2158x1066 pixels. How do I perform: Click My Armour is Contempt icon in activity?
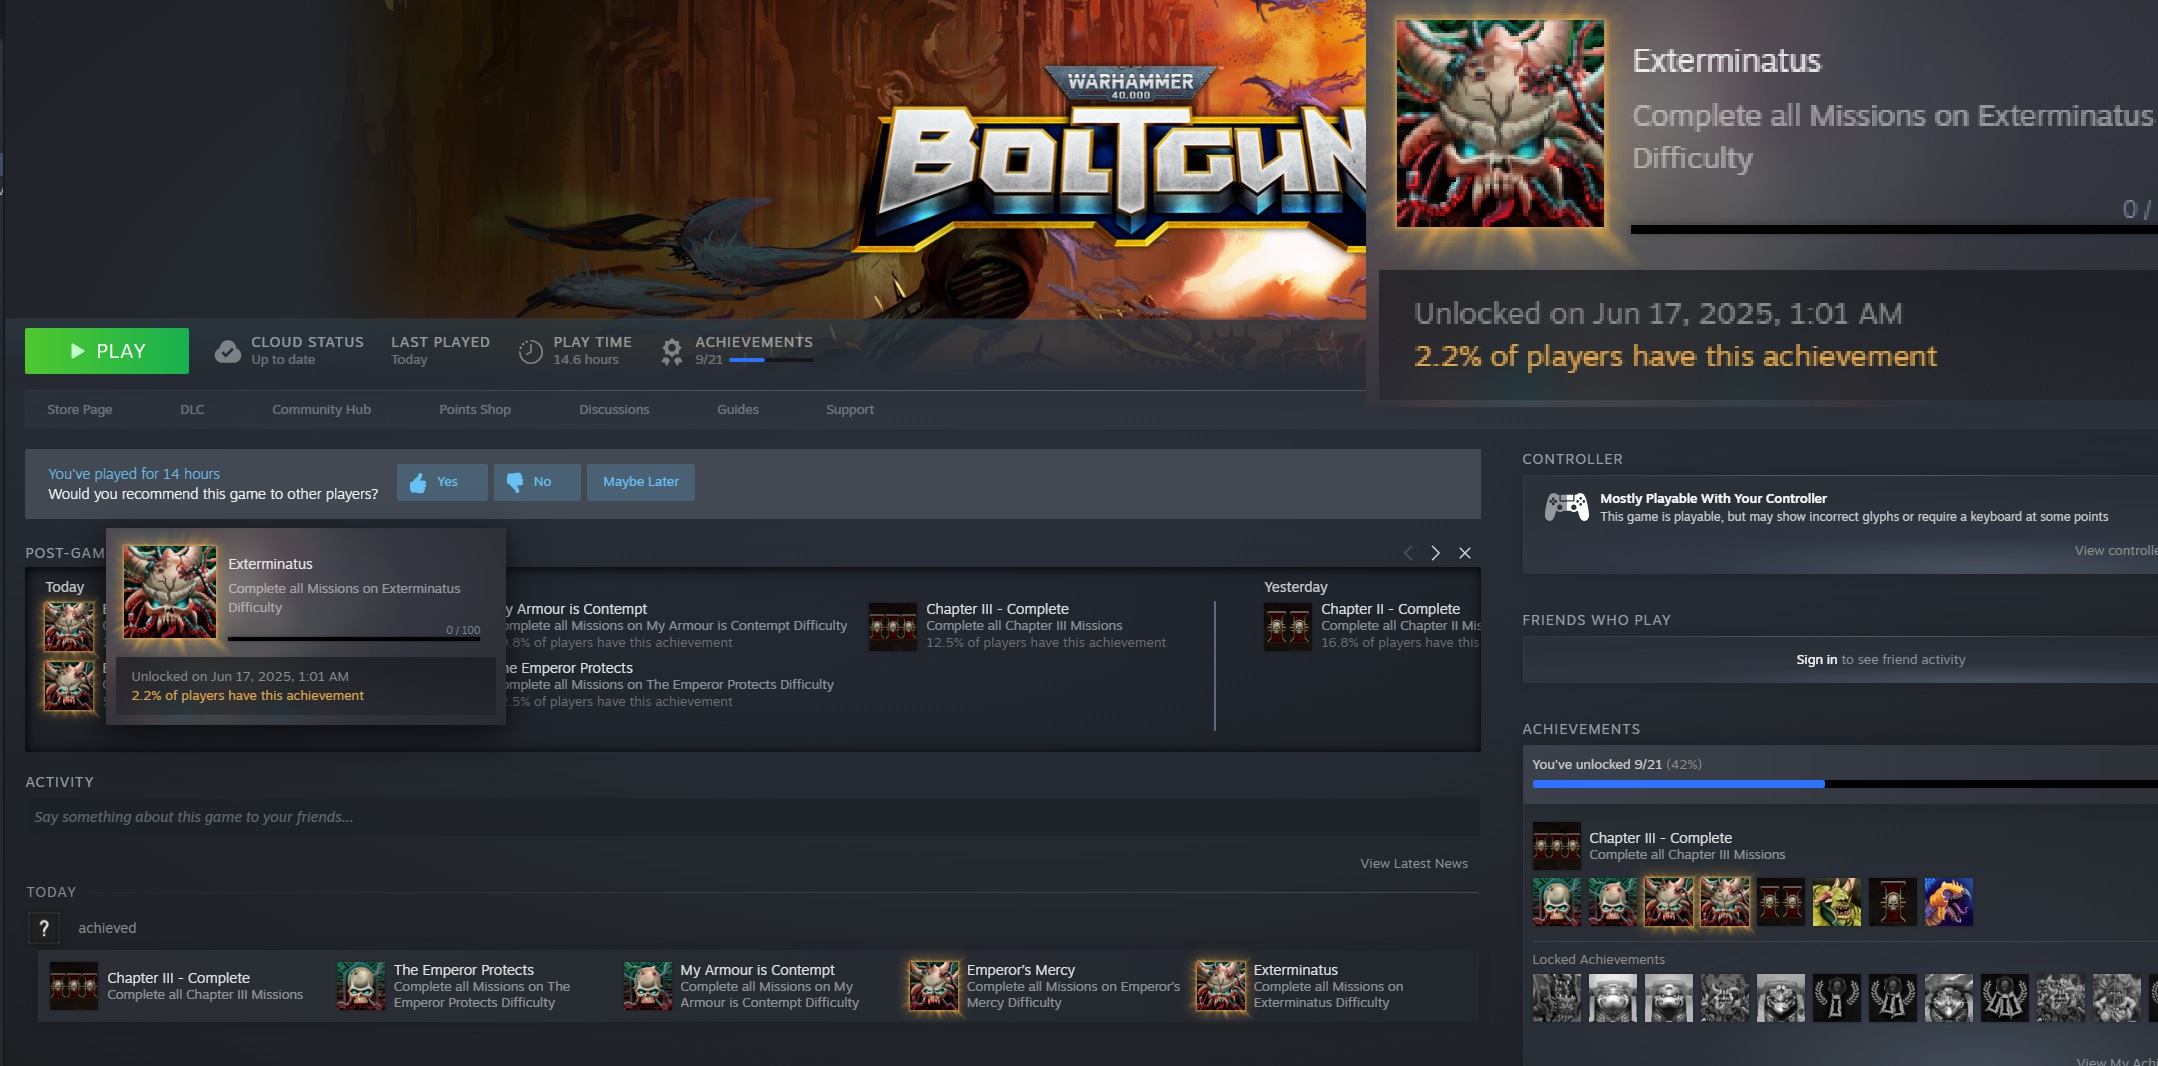pyautogui.click(x=648, y=986)
